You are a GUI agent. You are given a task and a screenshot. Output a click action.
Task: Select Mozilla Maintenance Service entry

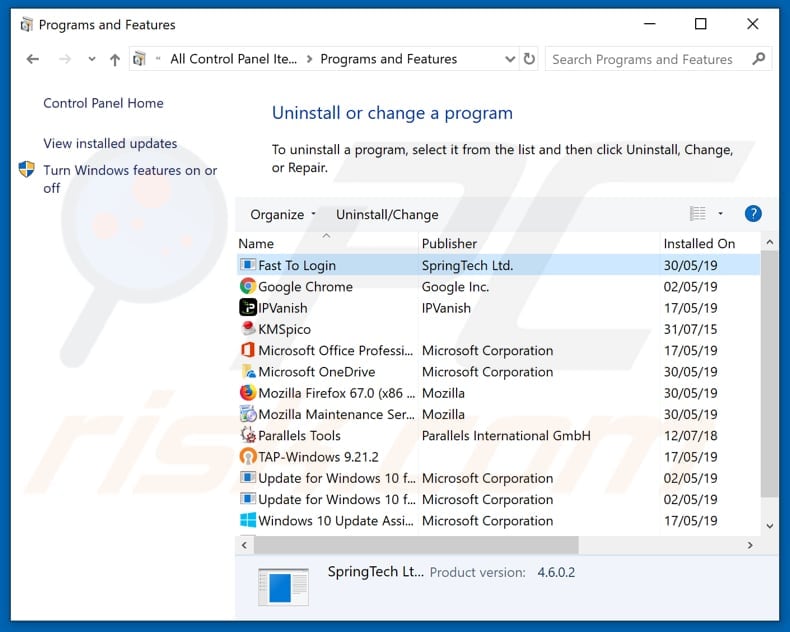click(337, 414)
